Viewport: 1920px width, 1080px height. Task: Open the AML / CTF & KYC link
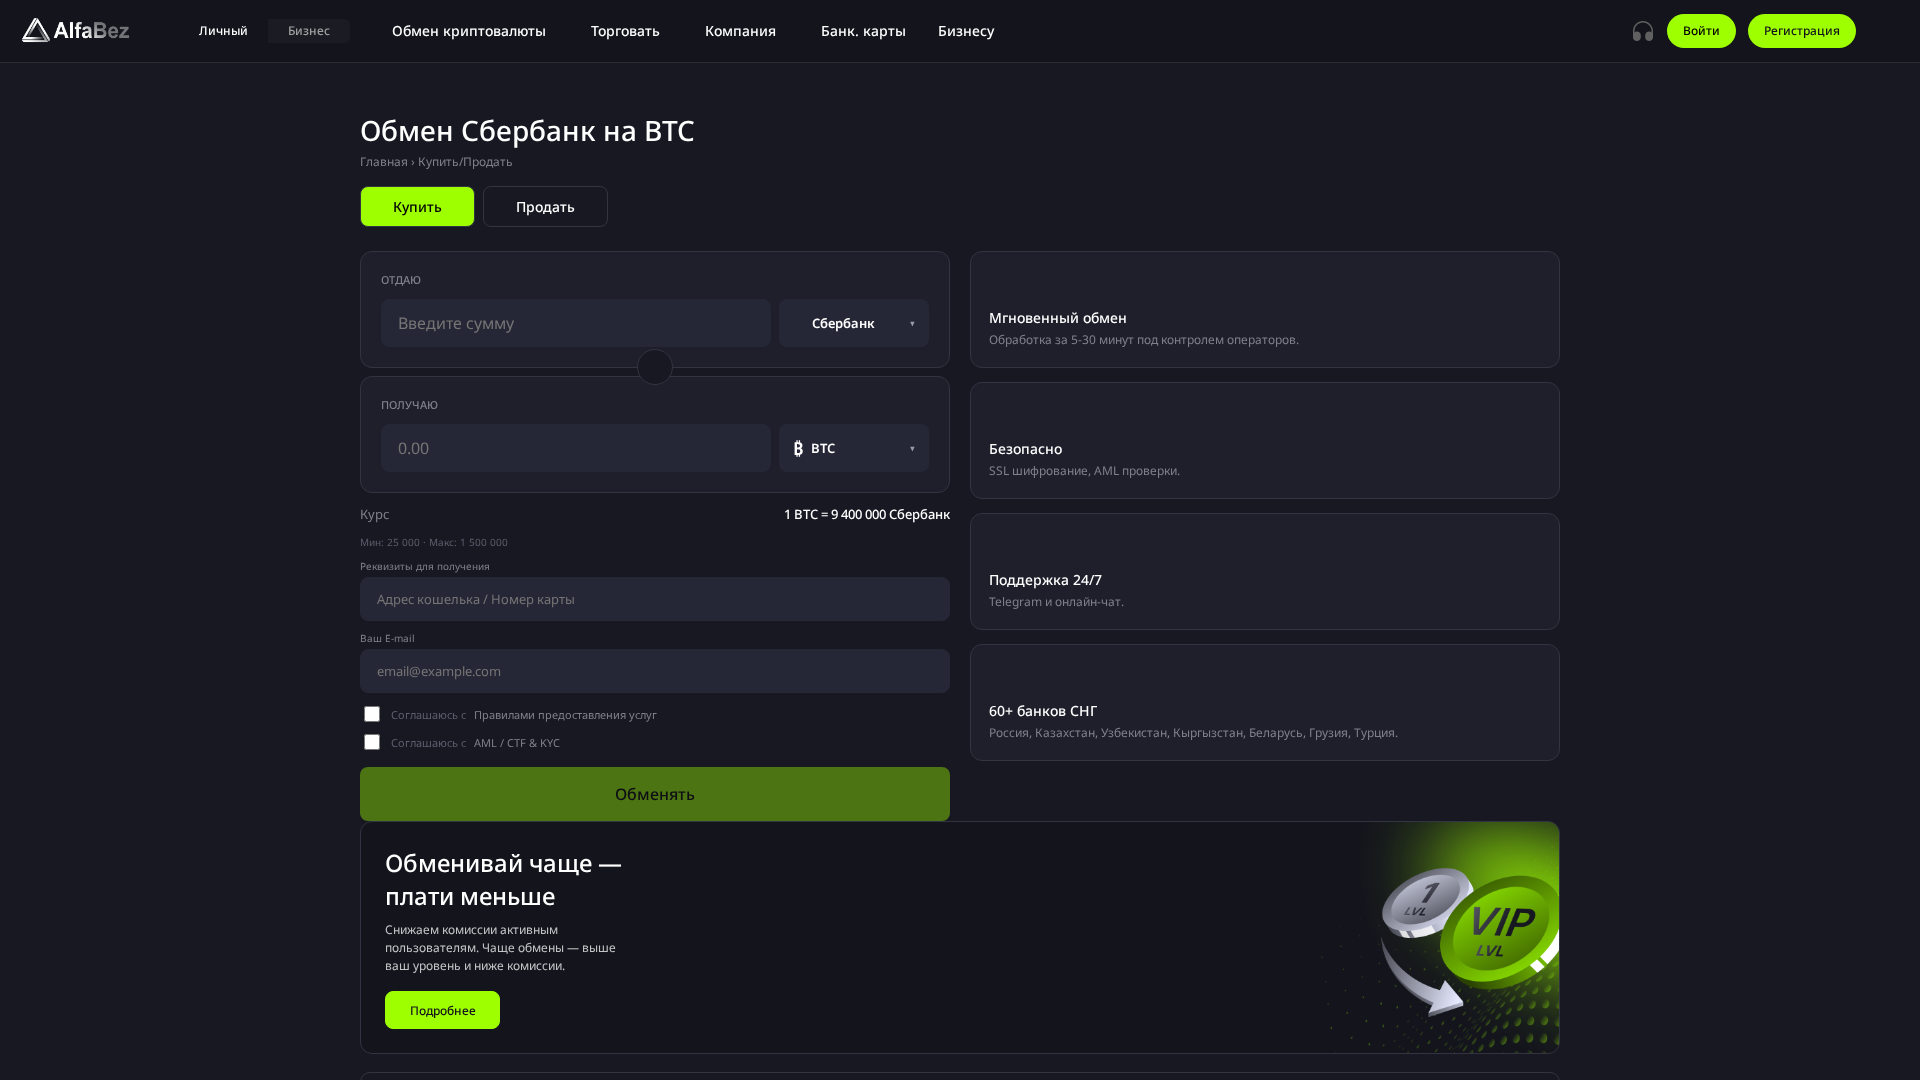517,743
